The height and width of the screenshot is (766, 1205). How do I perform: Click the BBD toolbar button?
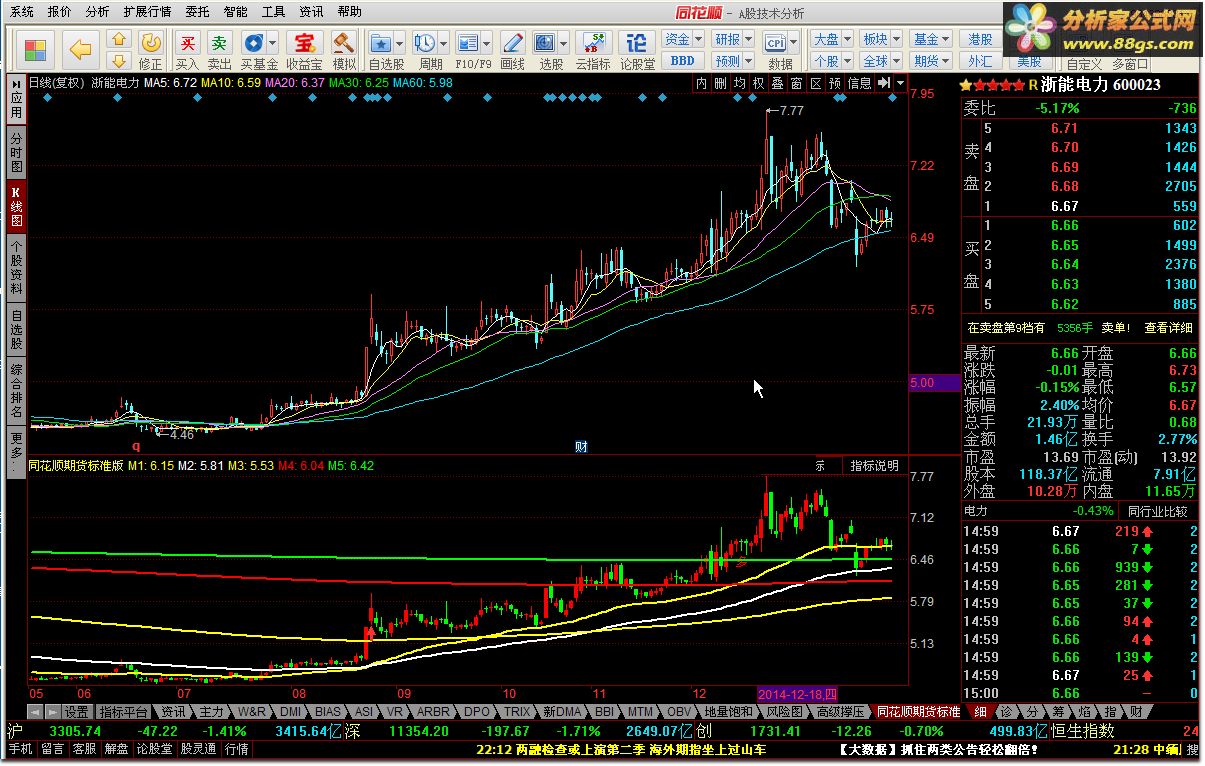pos(682,60)
